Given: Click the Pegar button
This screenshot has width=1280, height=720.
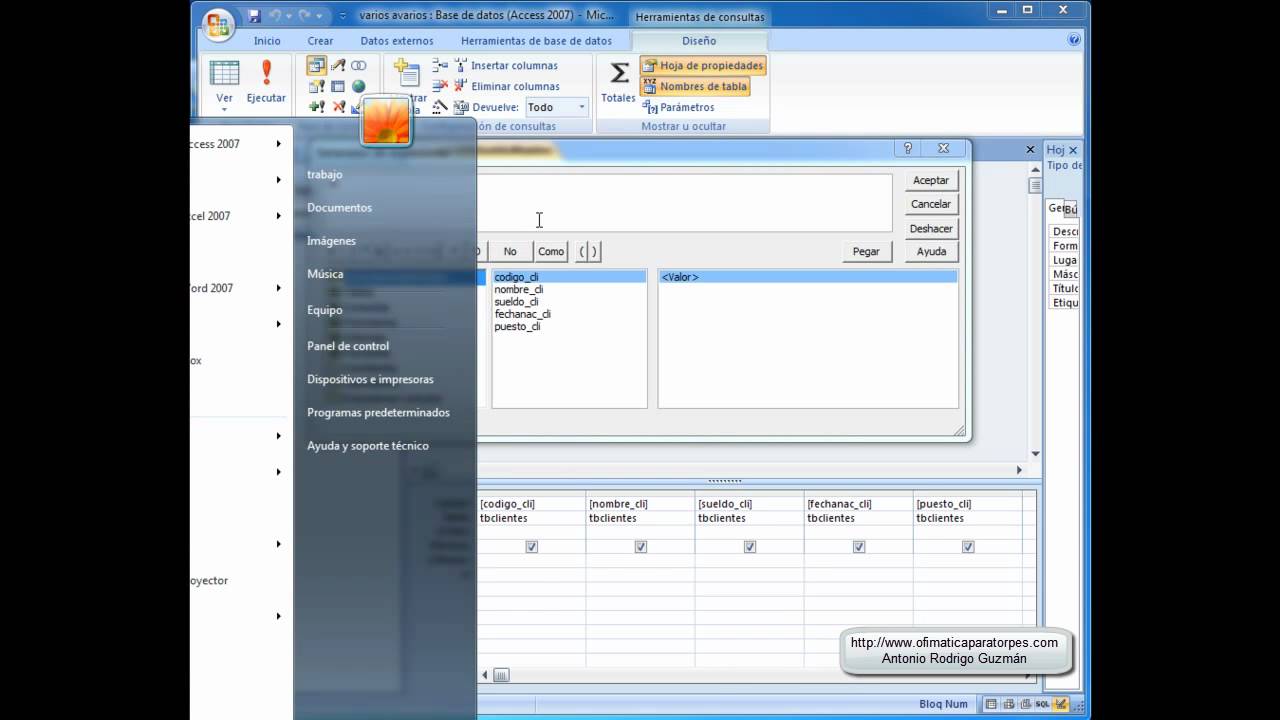Looking at the screenshot, I should pyautogui.click(x=866, y=251).
